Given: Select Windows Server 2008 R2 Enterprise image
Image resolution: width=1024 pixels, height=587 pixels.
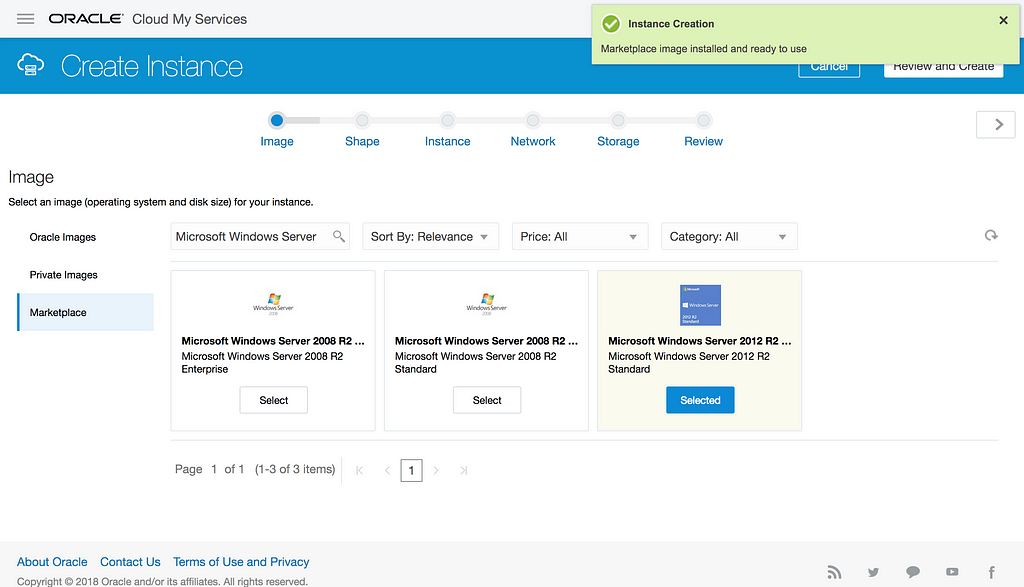Looking at the screenshot, I should (274, 400).
